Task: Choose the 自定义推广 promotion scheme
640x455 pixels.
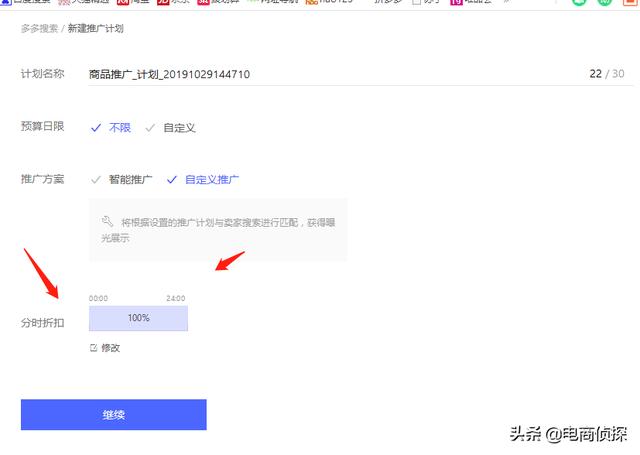Action: click(x=203, y=180)
